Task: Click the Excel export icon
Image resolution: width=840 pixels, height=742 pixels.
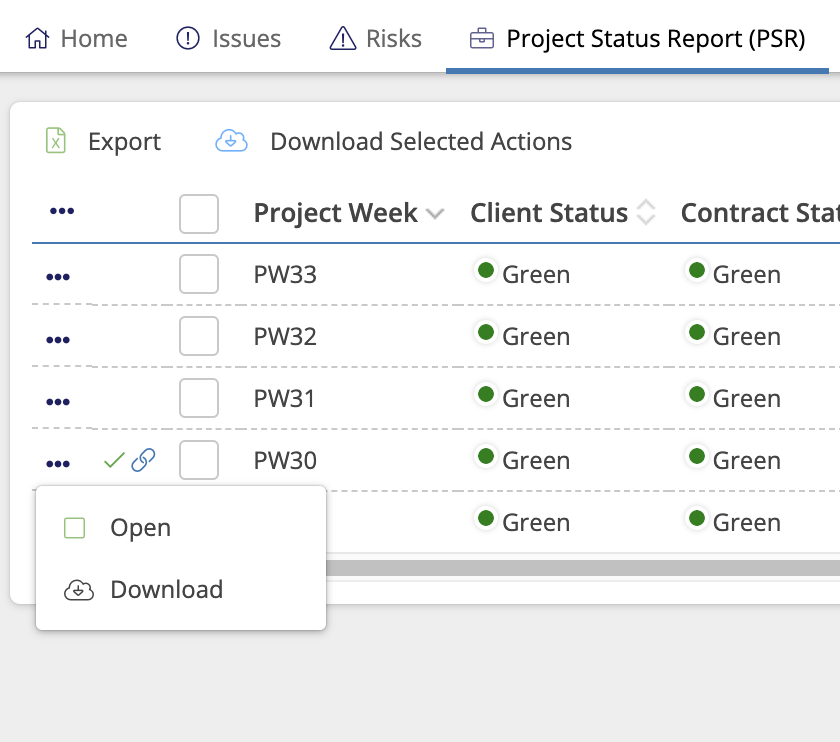Action: click(57, 141)
